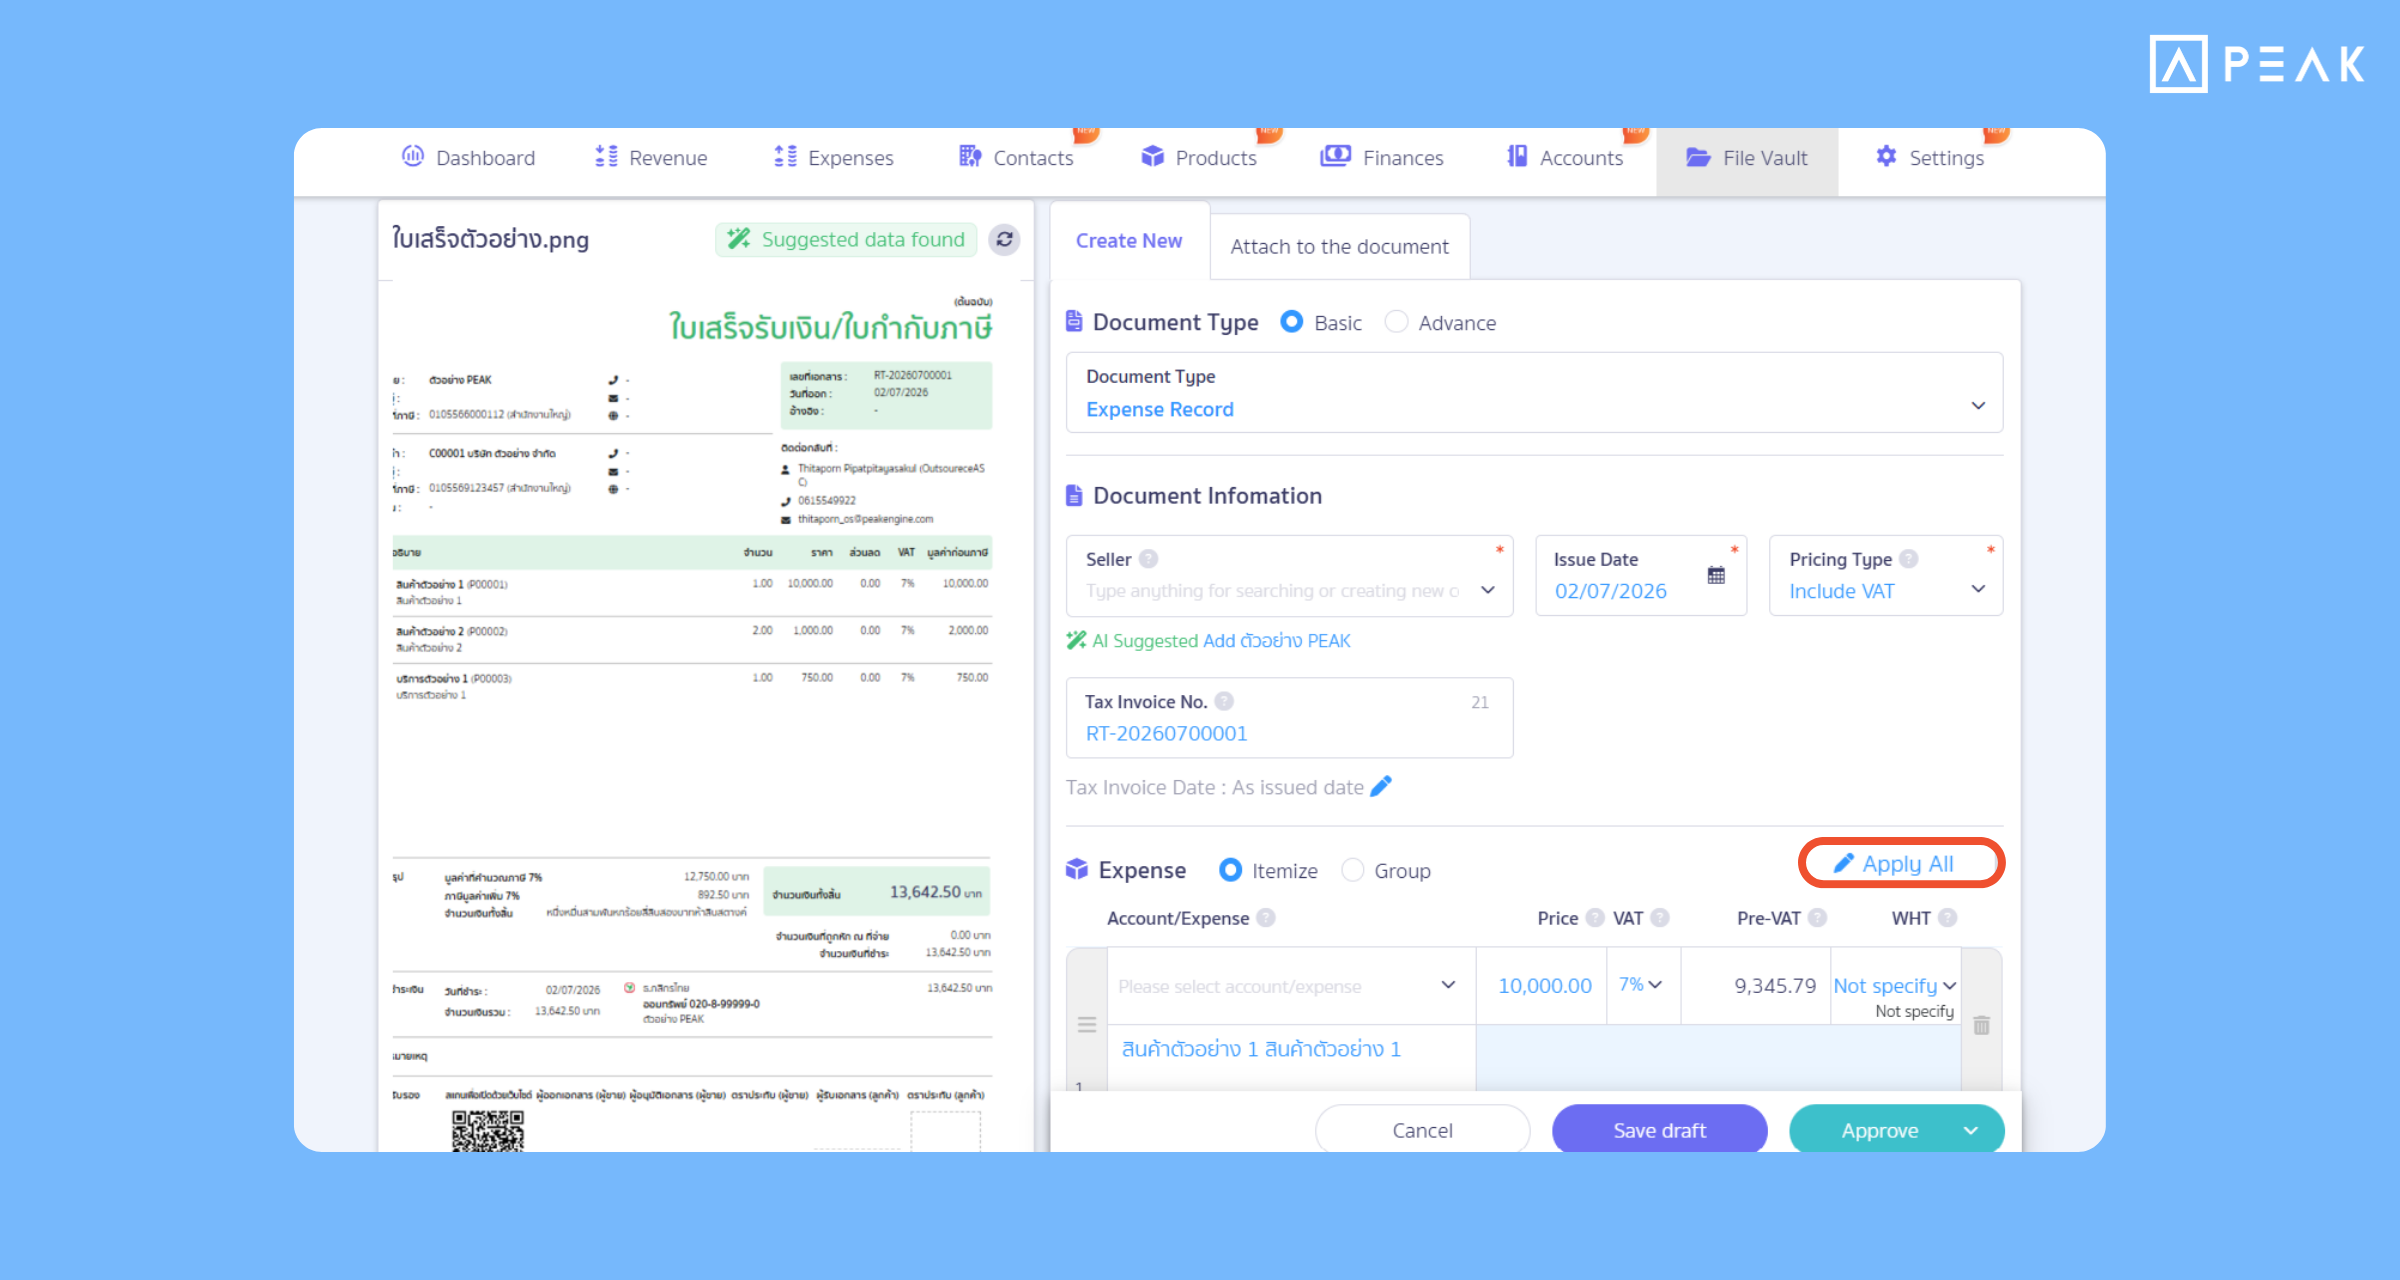Click the Pre-VAT help icon
This screenshot has width=2400, height=1280.
(1818, 918)
